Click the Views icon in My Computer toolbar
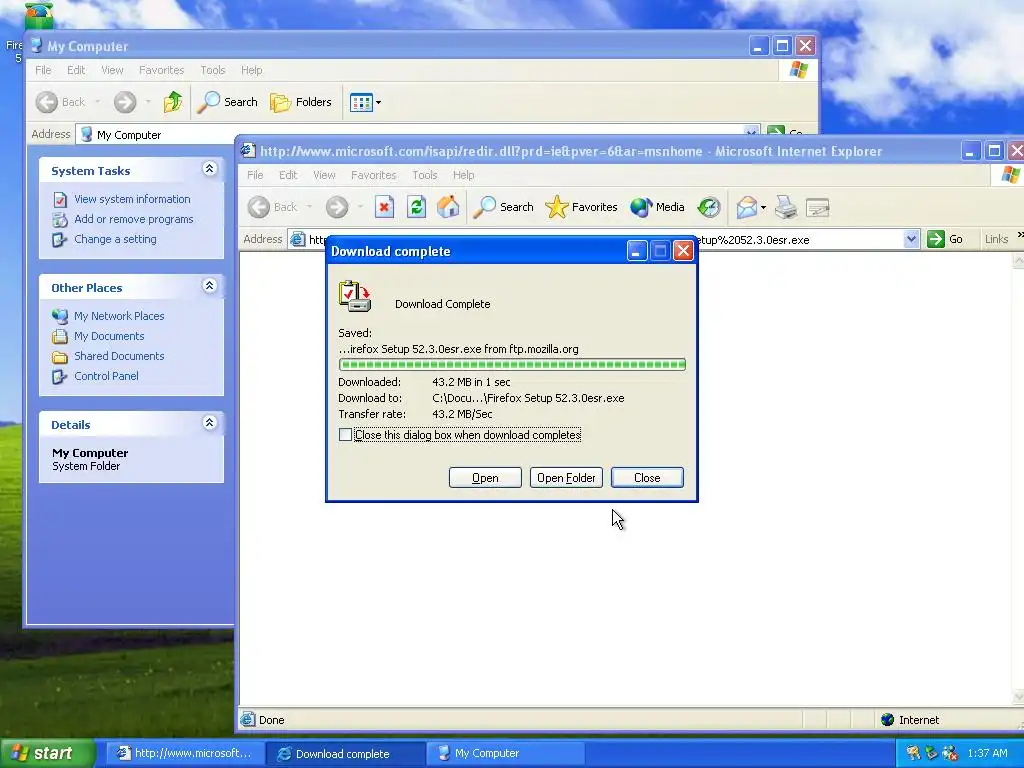Viewport: 1024px width, 768px height. pos(360,103)
